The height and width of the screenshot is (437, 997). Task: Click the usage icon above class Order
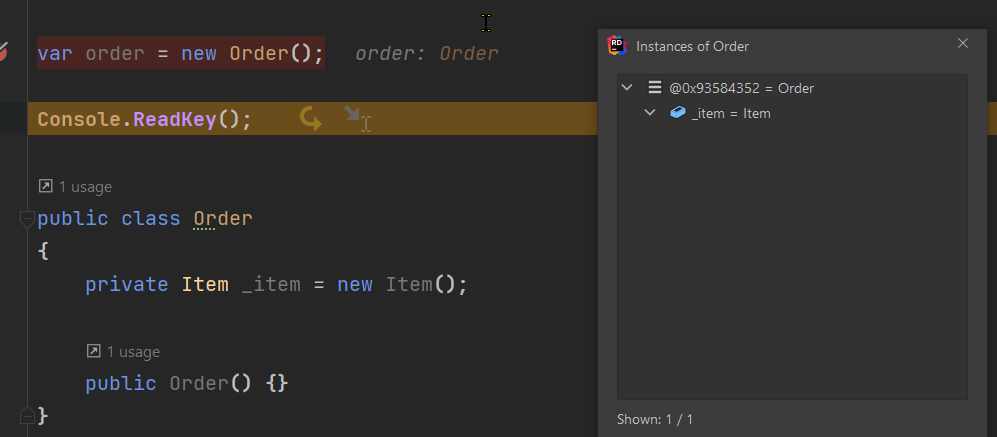tap(45, 187)
